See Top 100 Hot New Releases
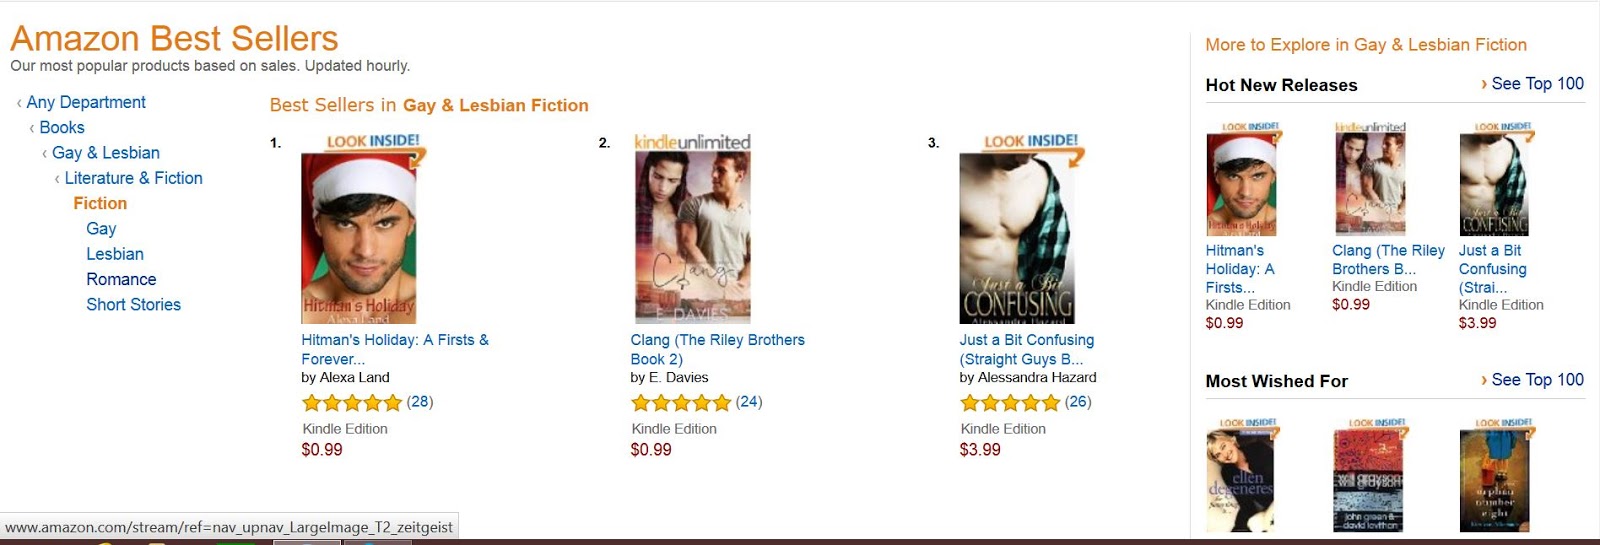Viewport: 1600px width, 545px height. (1536, 84)
